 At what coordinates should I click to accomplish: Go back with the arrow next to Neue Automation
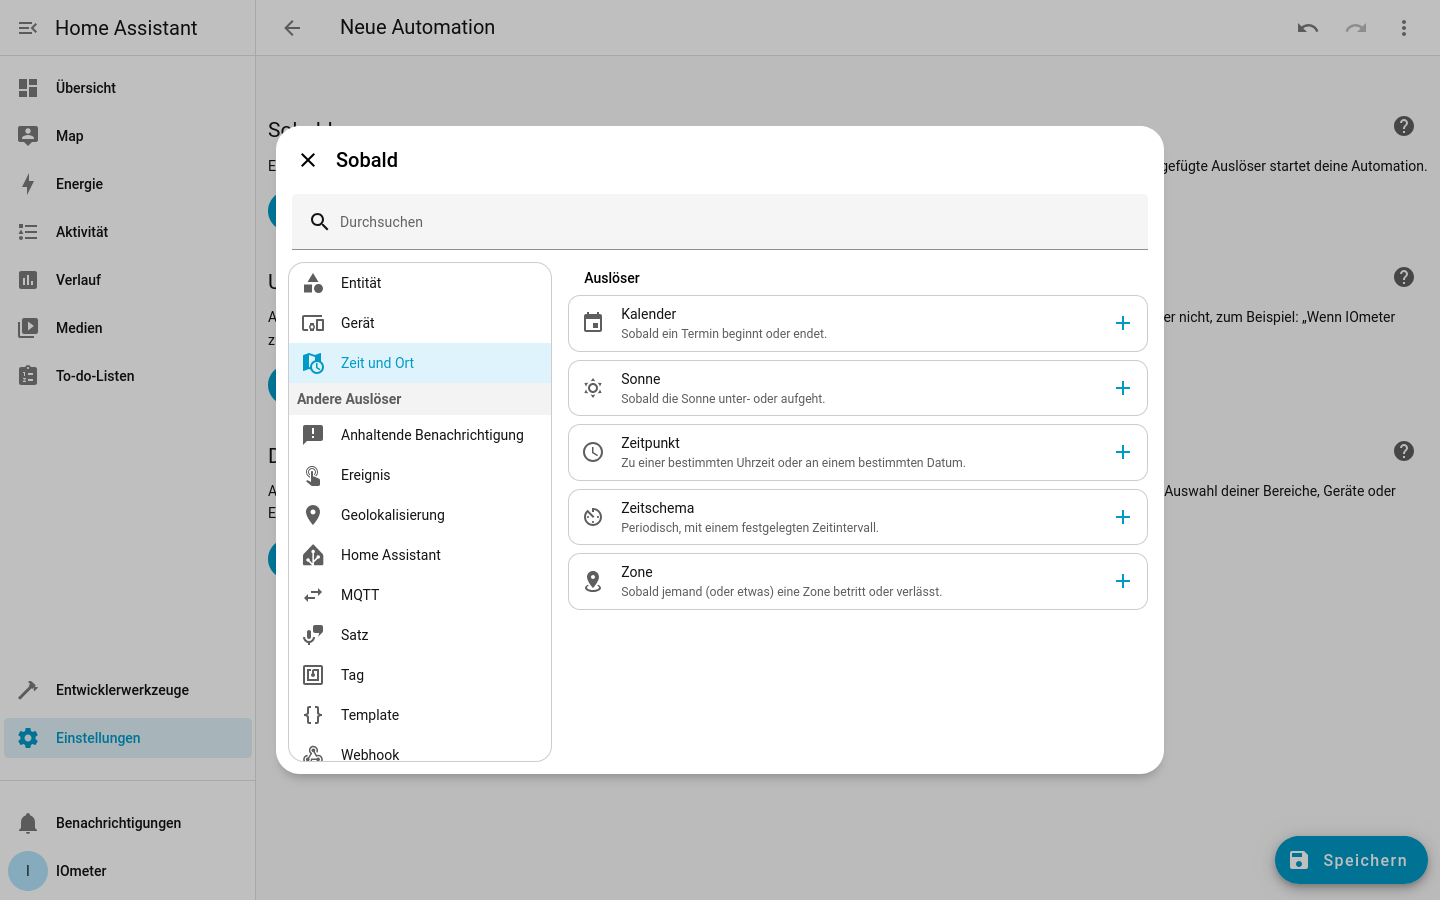pyautogui.click(x=292, y=28)
